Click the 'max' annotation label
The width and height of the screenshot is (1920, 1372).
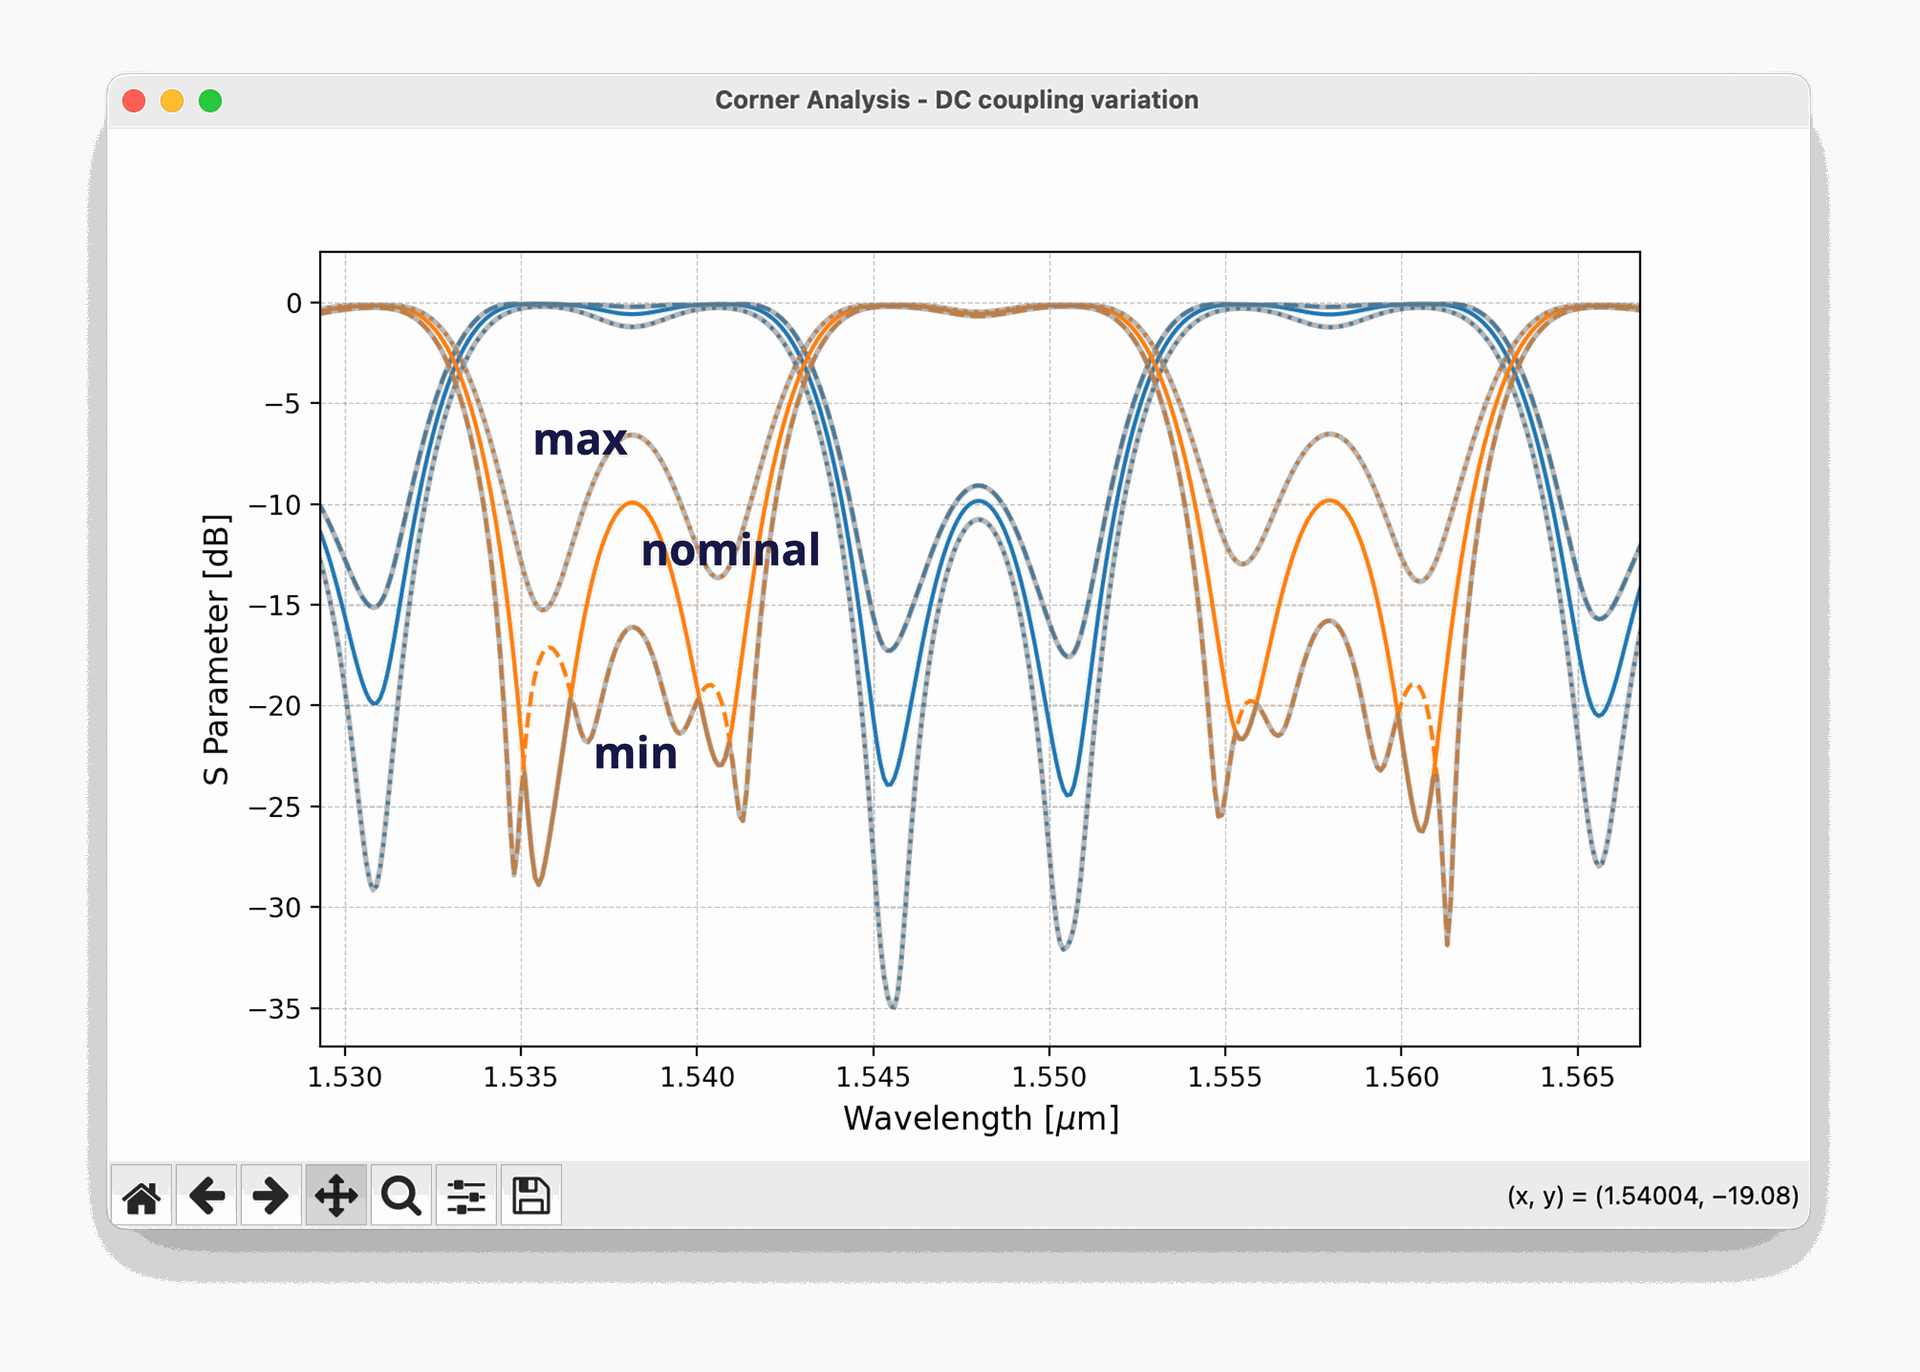pos(580,440)
